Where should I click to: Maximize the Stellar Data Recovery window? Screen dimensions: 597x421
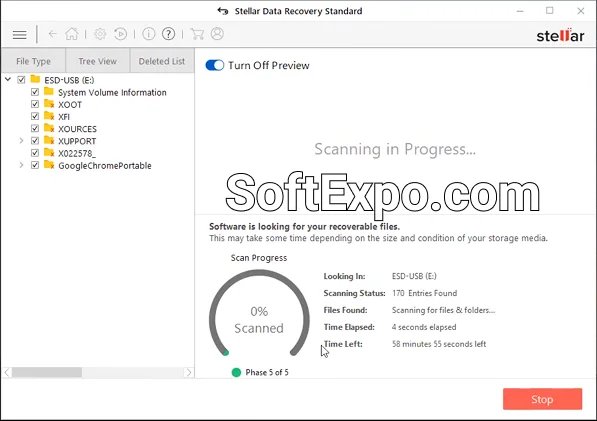click(549, 11)
